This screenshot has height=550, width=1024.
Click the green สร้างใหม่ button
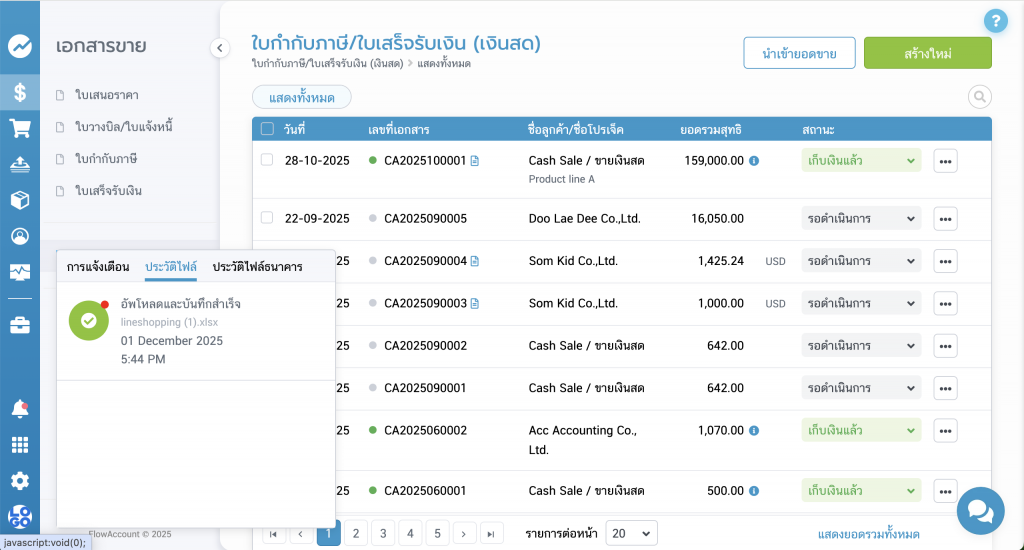point(927,53)
